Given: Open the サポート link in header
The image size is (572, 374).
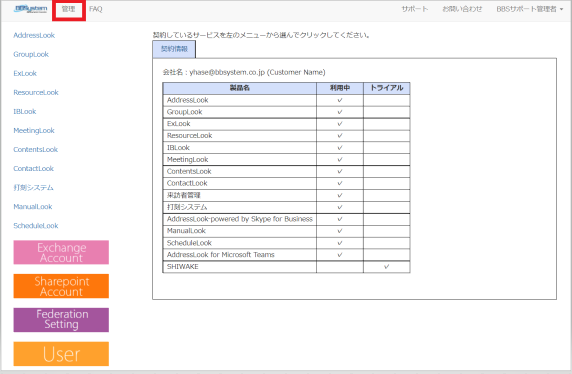Looking at the screenshot, I should [x=415, y=9].
